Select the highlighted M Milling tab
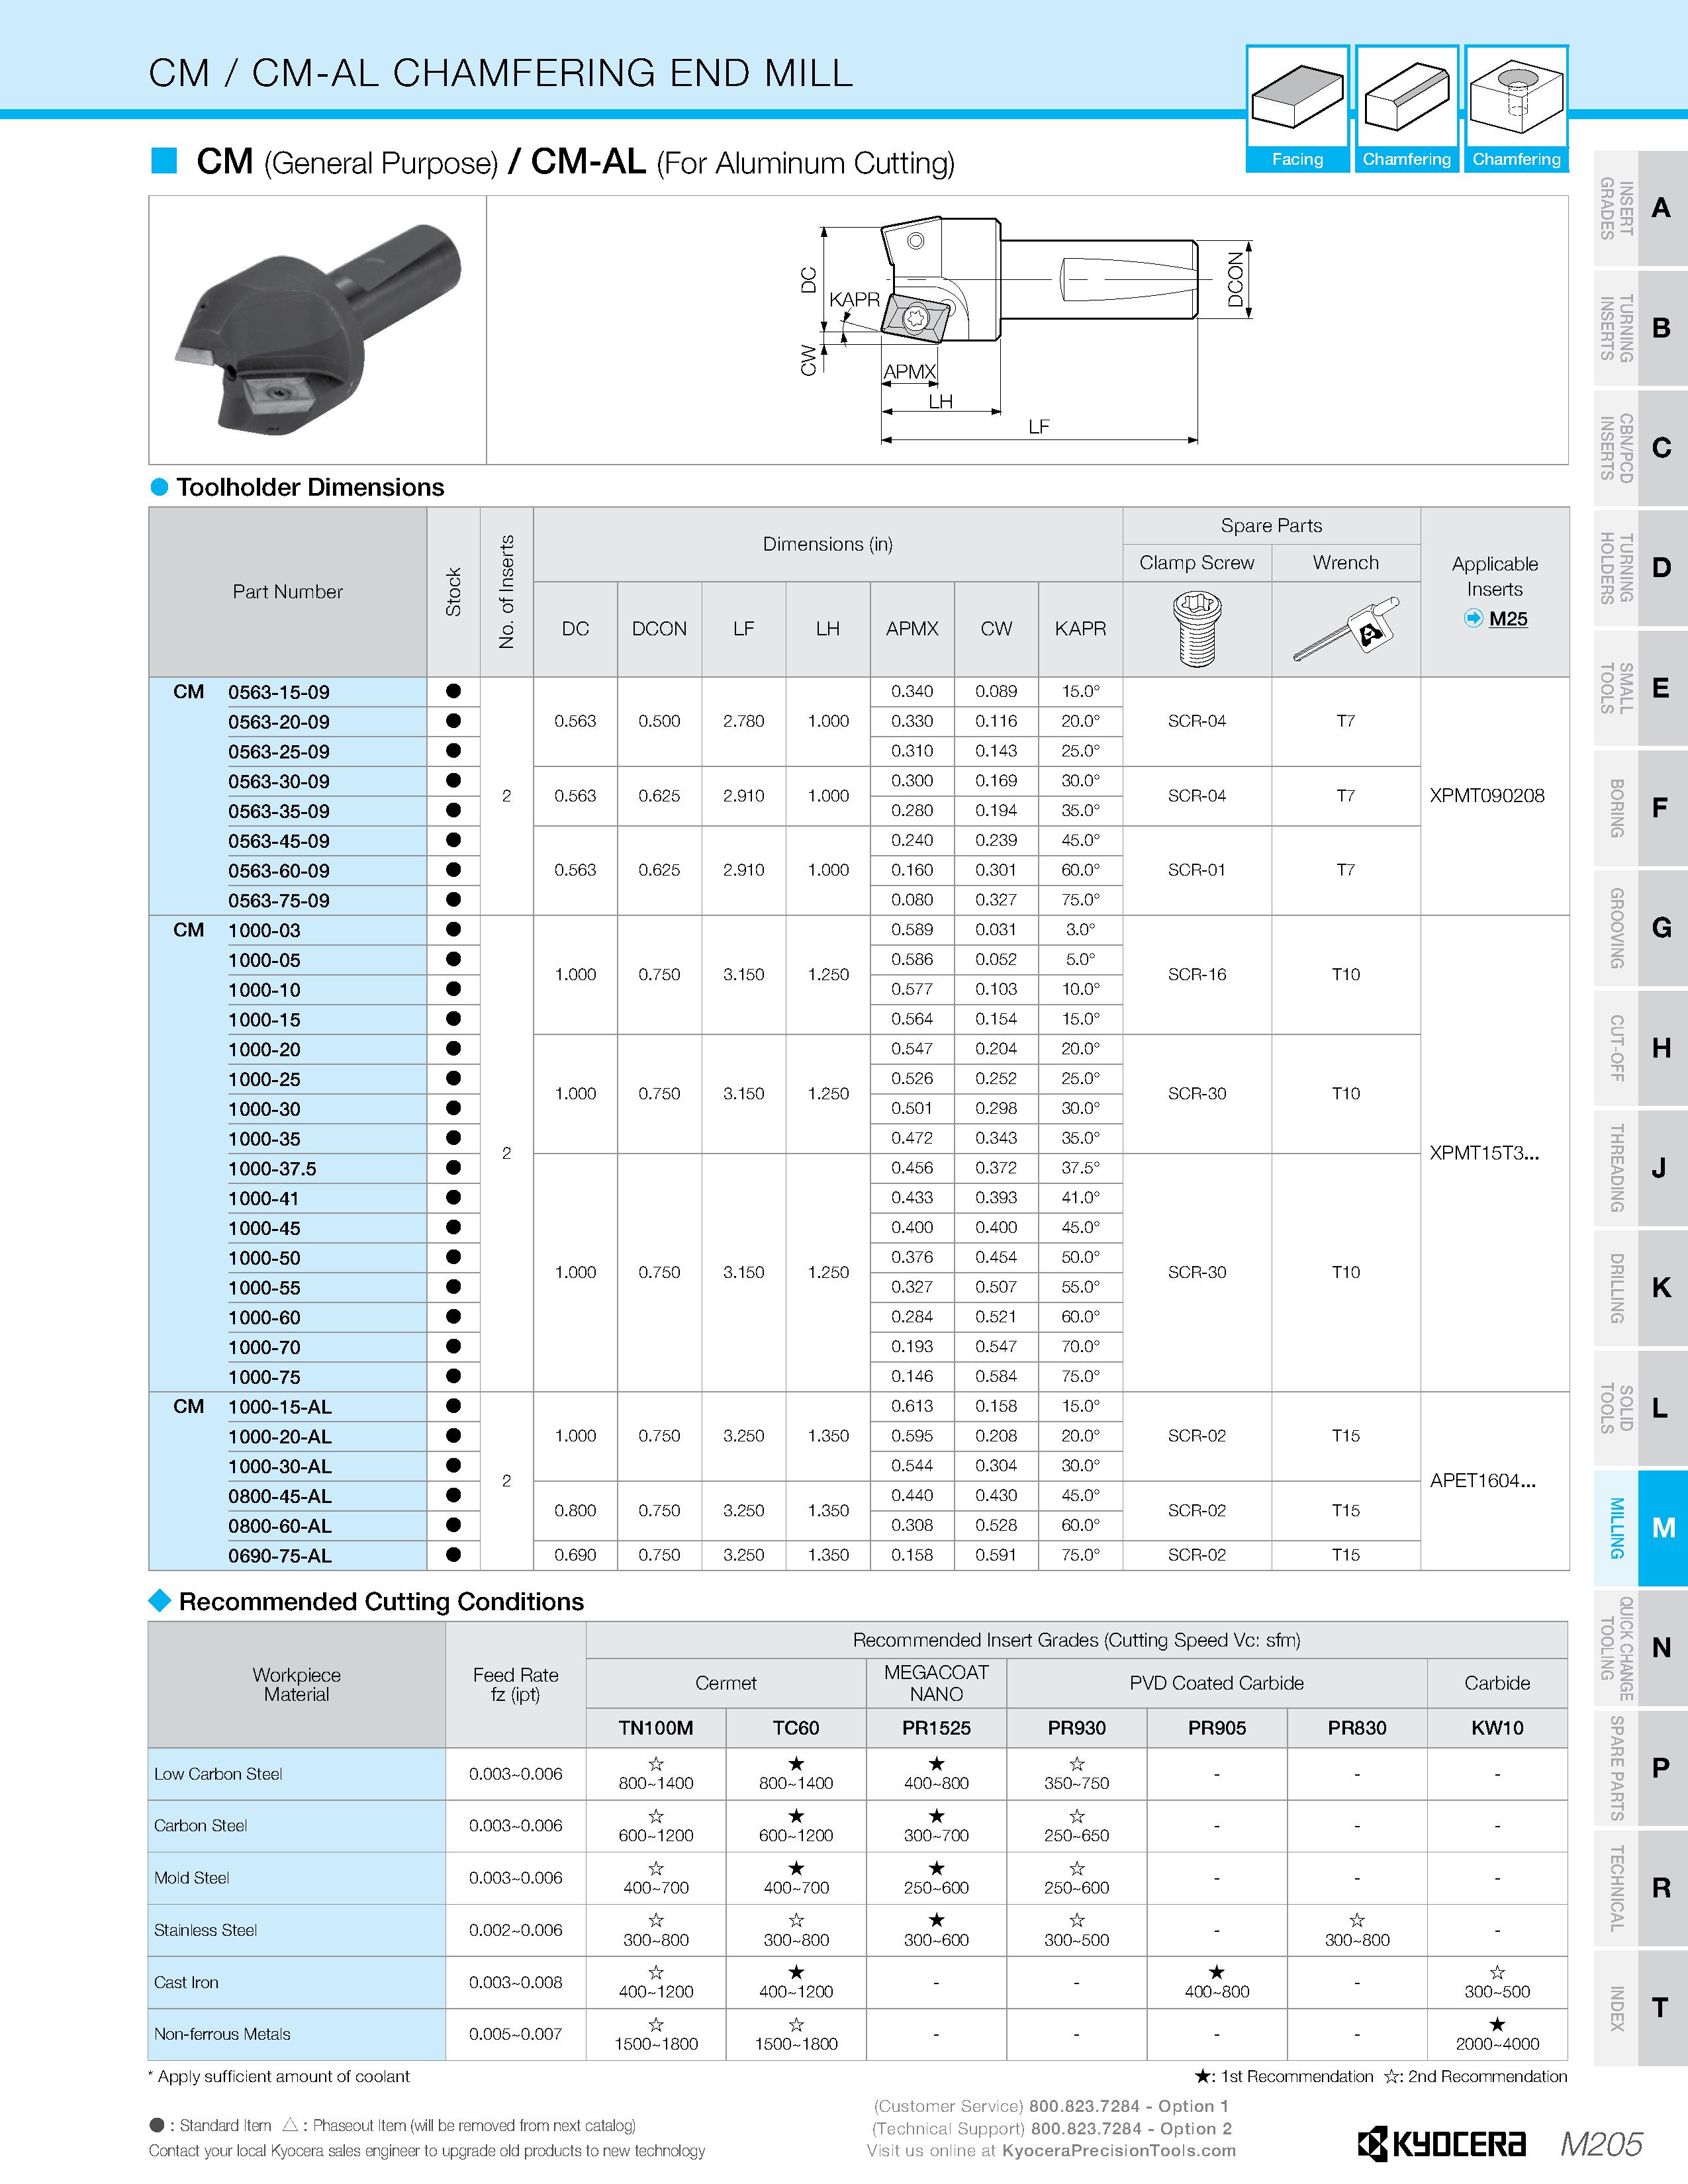This screenshot has height=2184, width=1688. click(1640, 1528)
